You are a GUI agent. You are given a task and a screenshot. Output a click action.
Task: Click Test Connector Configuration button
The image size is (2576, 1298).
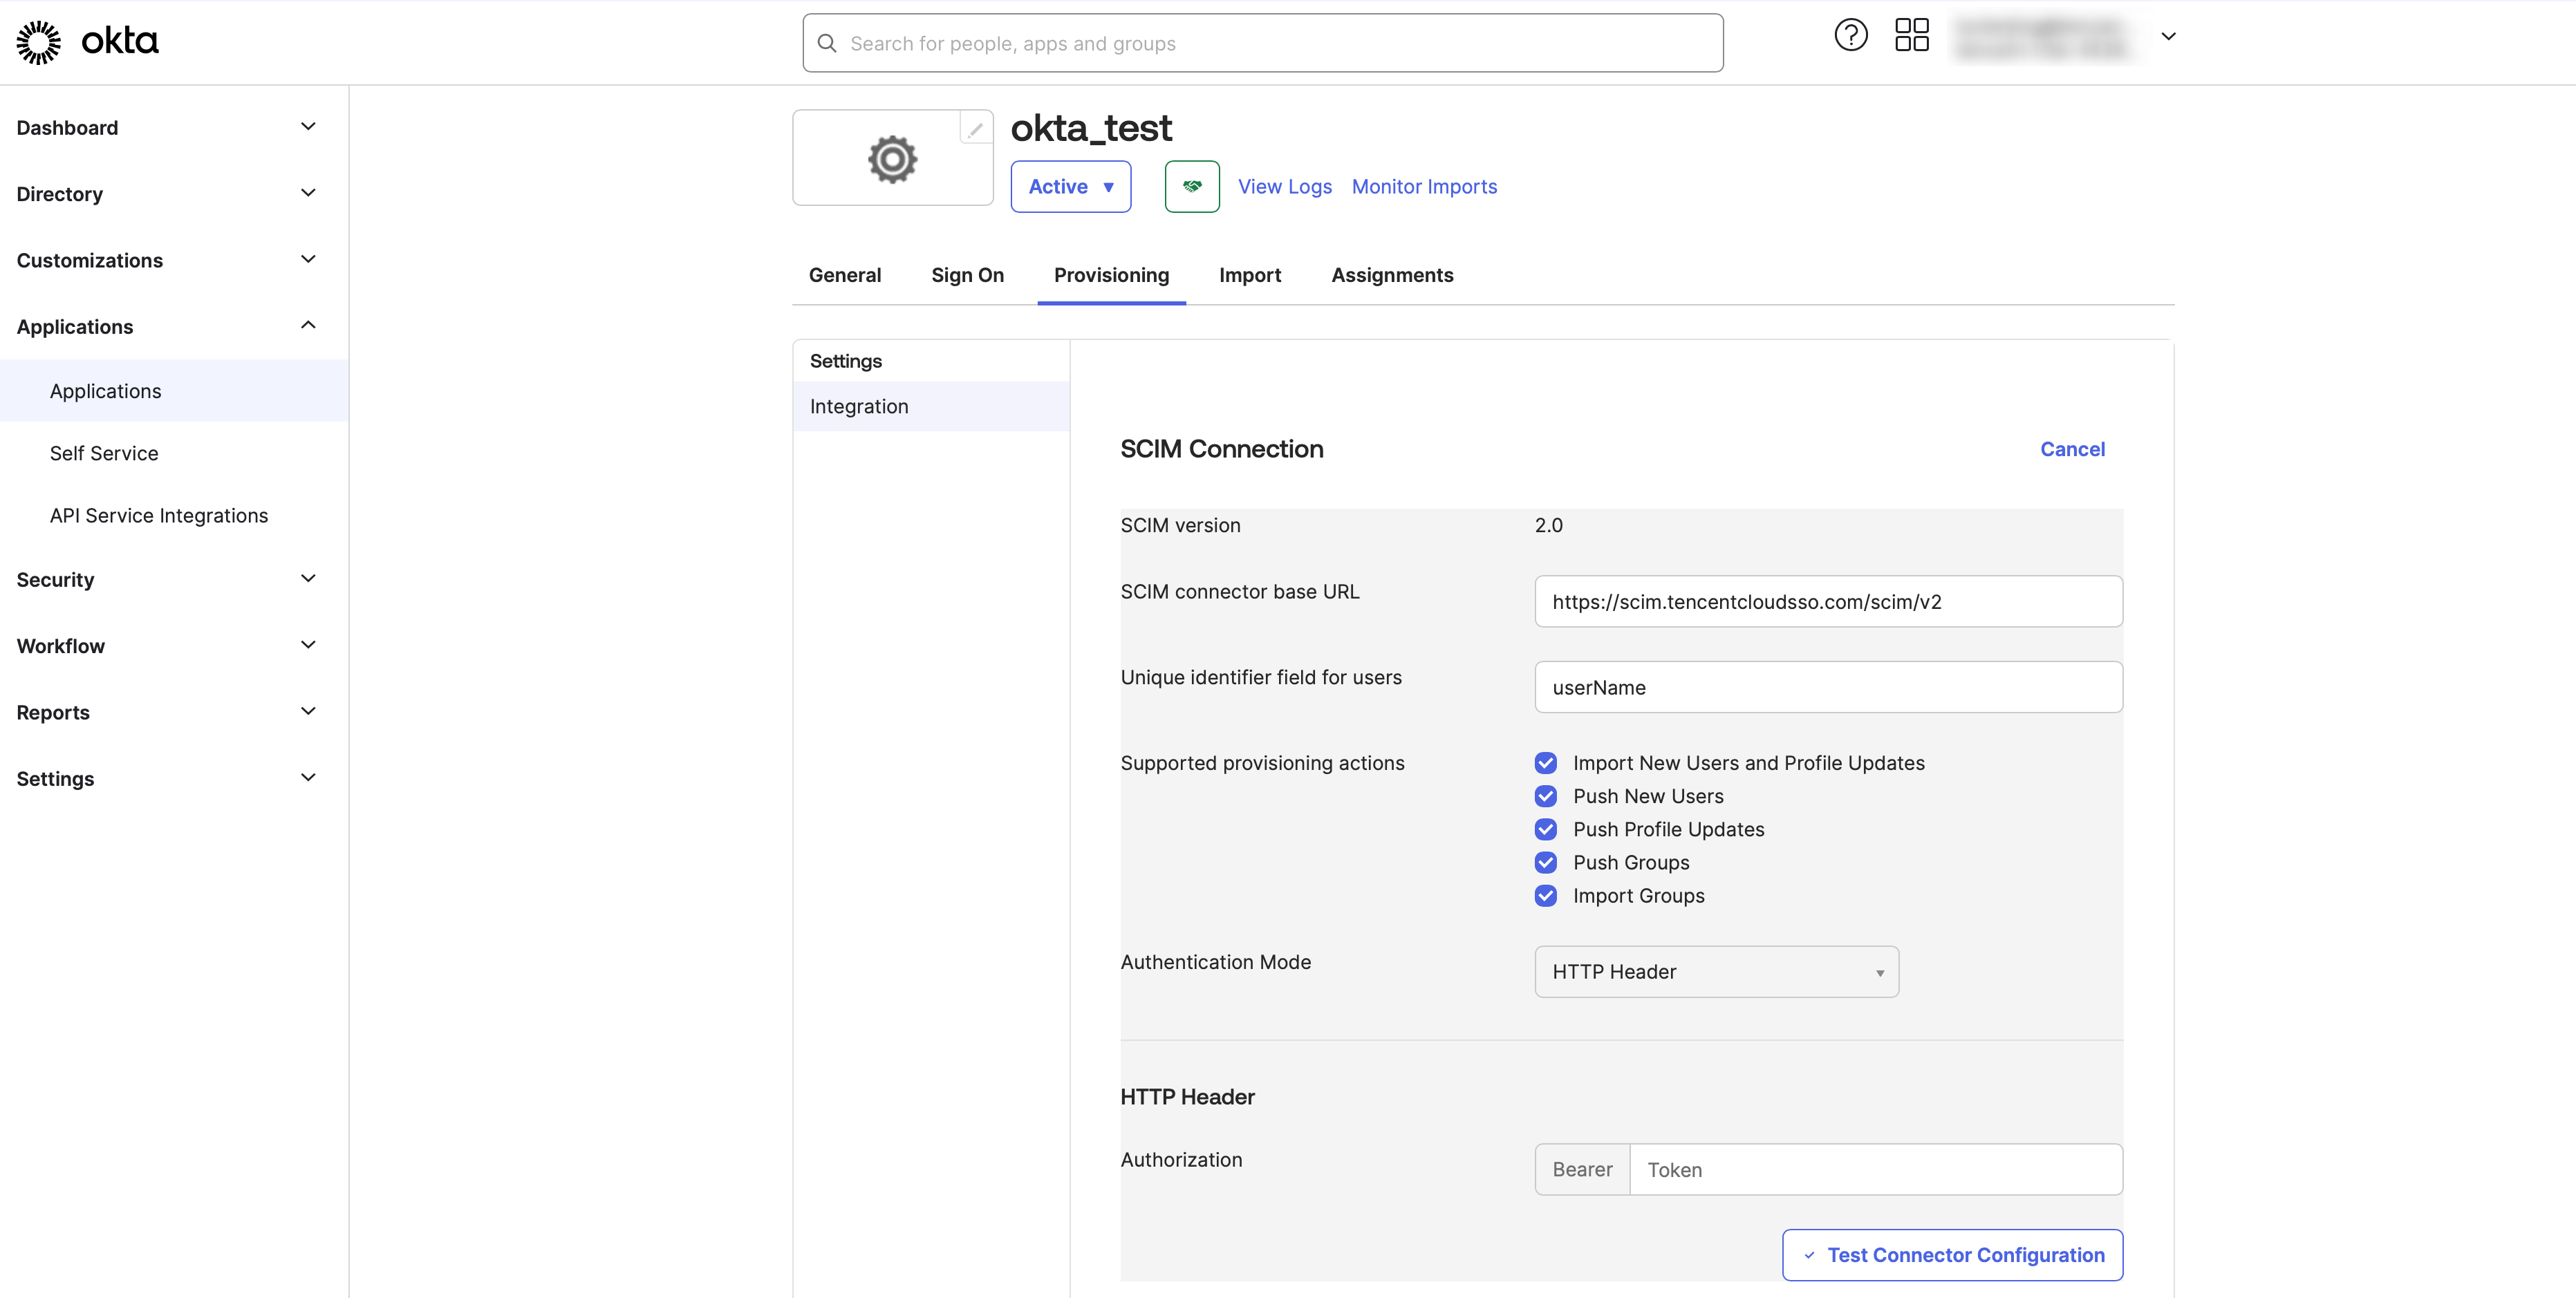pos(1952,1255)
